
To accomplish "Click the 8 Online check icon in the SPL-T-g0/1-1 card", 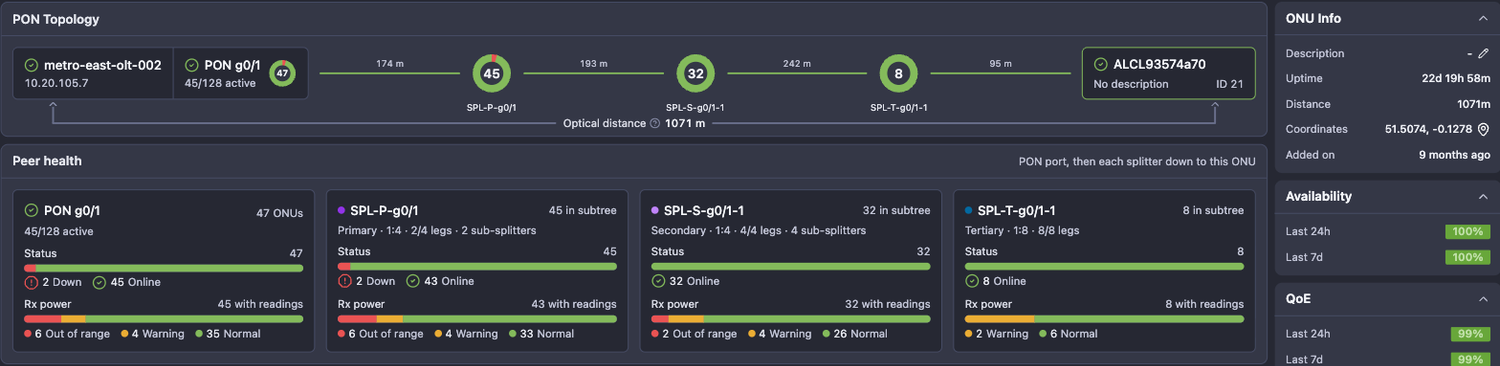I will (x=971, y=282).
